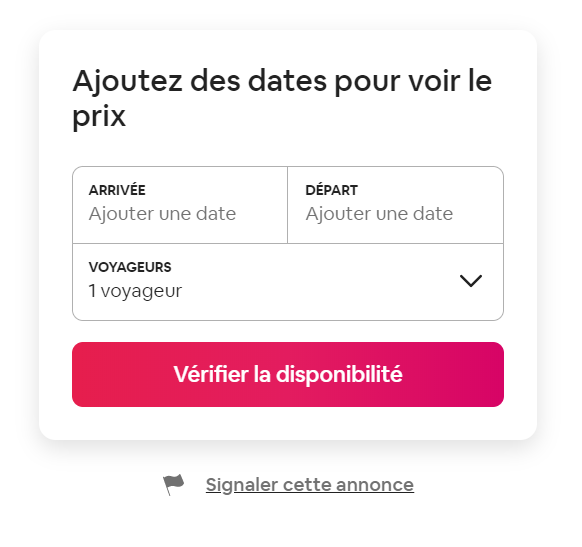
Task: Set check-out date via Départ box
Action: (396, 205)
